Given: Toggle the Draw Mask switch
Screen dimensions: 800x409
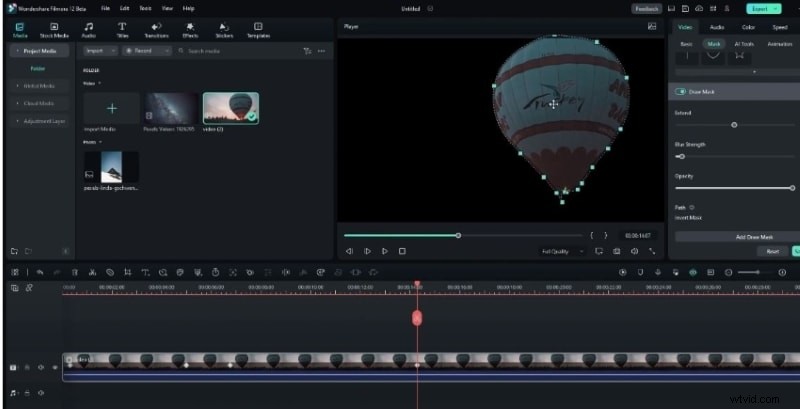Looking at the screenshot, I should tap(680, 92).
